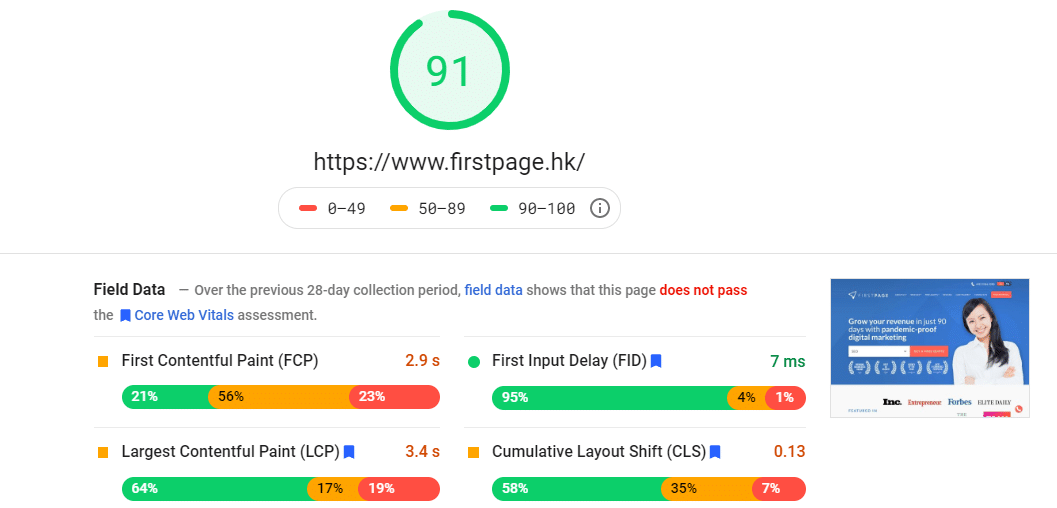Click the https://www.firstpage.hk/ URL text
The image size is (1057, 508).
(x=450, y=162)
